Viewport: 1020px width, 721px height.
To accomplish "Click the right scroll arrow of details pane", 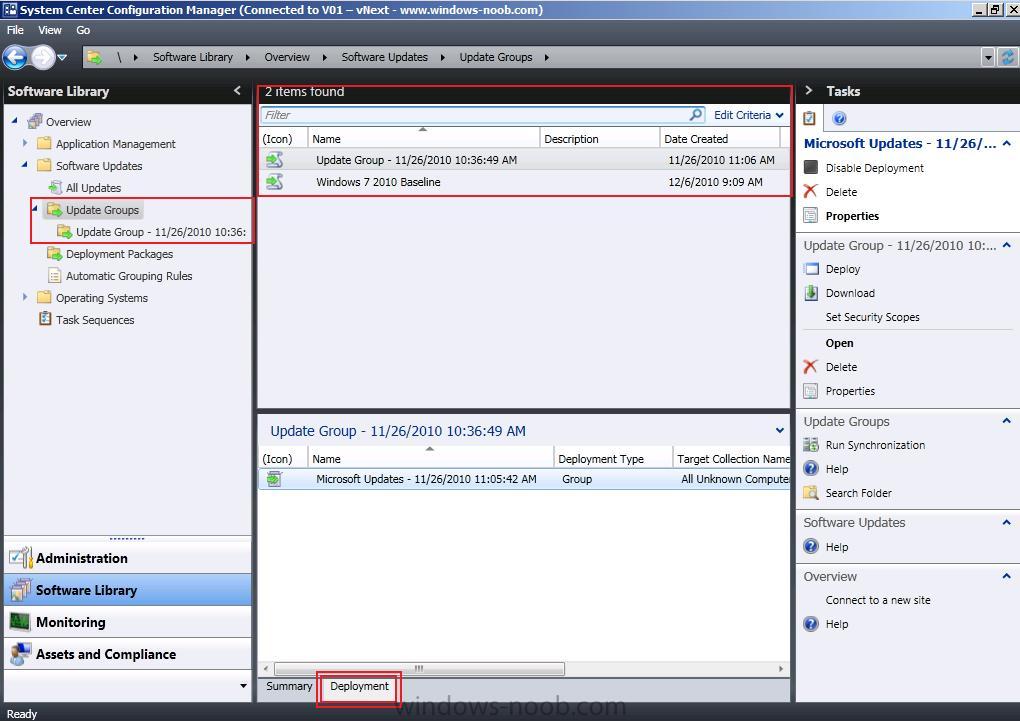I will coord(781,668).
